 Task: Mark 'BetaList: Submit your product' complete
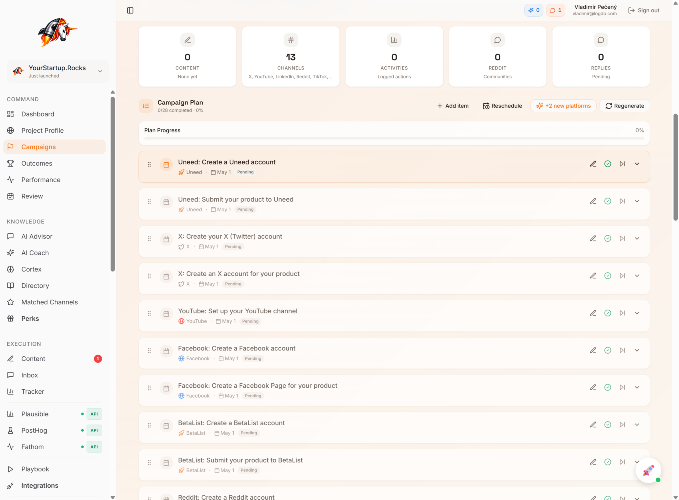(x=608, y=462)
